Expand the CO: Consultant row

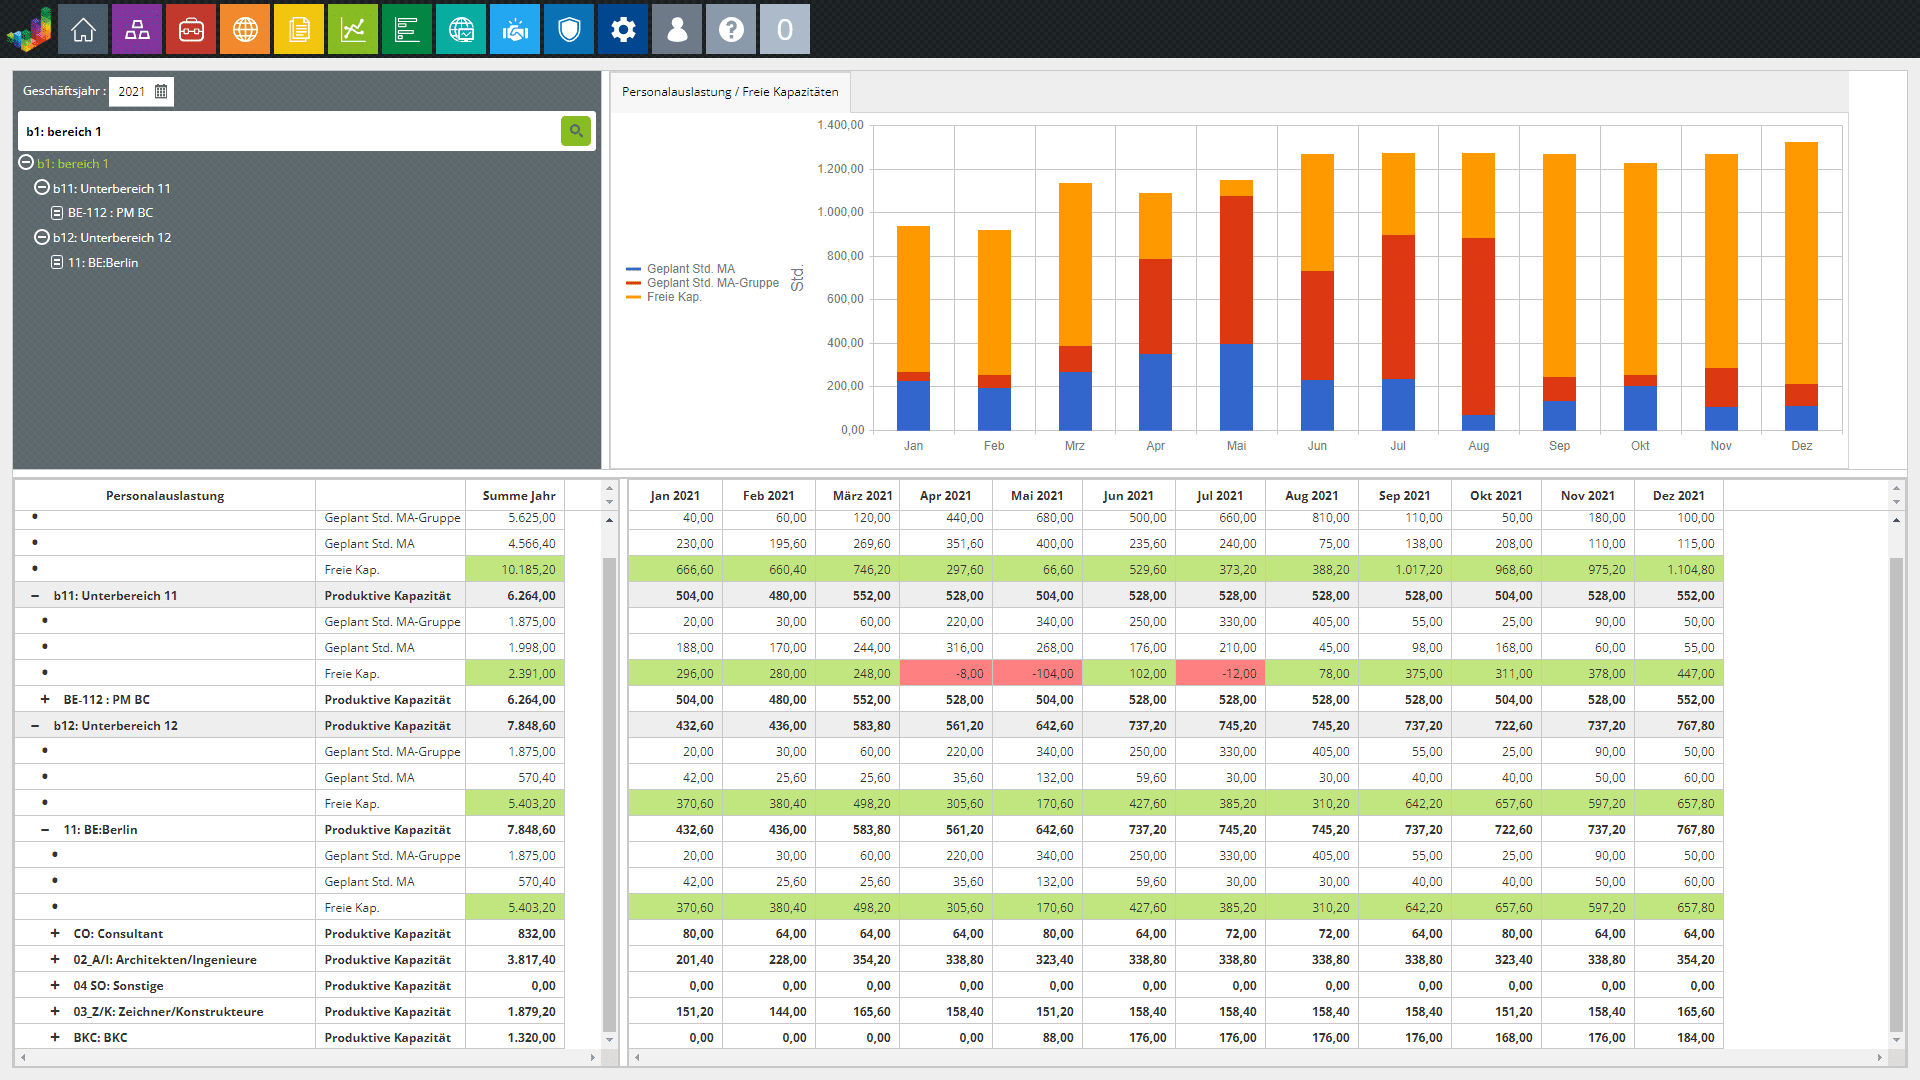click(53, 933)
